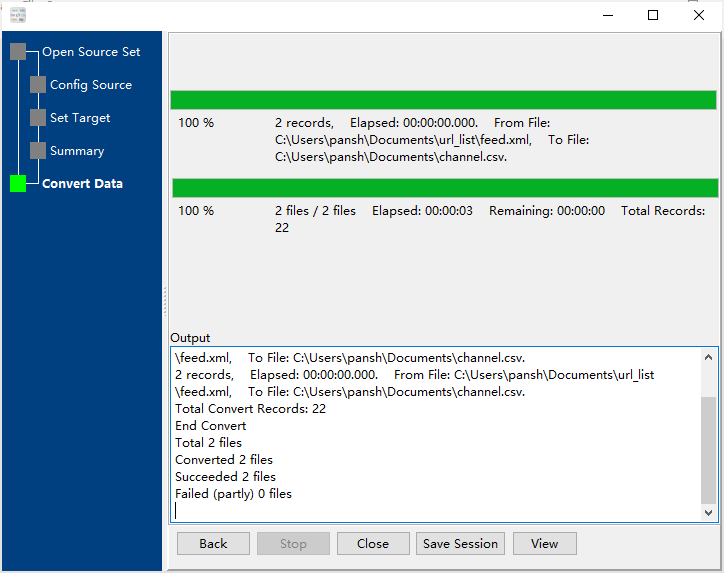The height and width of the screenshot is (573, 724).
Task: Open the Set Target step
Action: (80, 118)
